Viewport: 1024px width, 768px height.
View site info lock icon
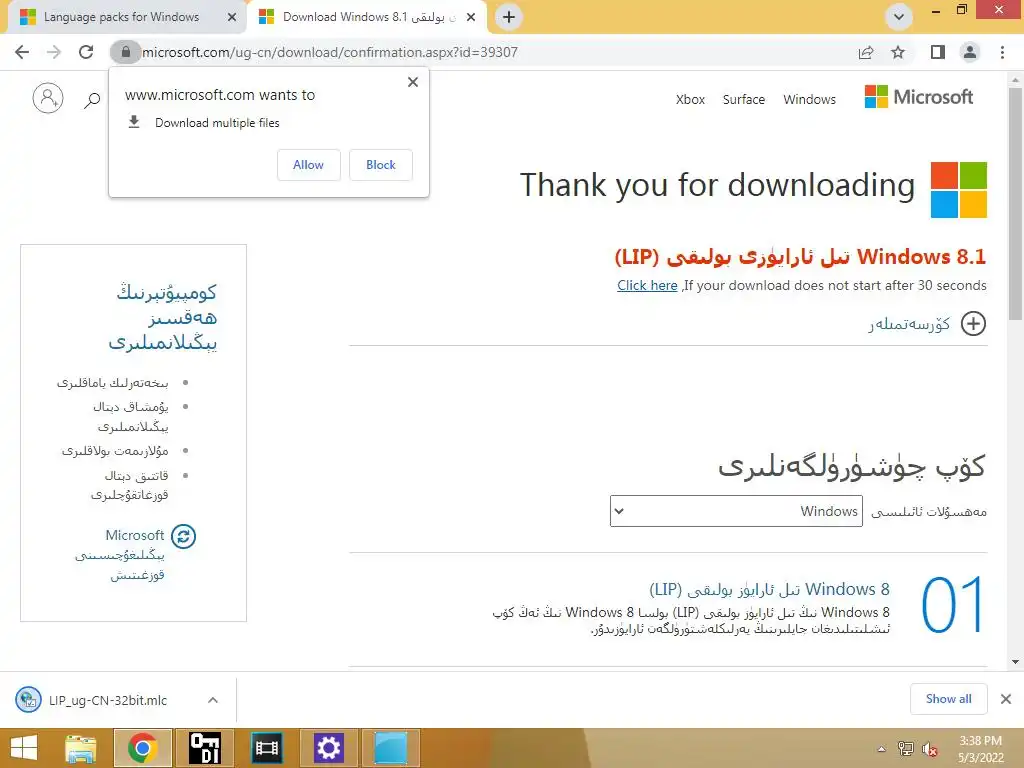tap(126, 52)
